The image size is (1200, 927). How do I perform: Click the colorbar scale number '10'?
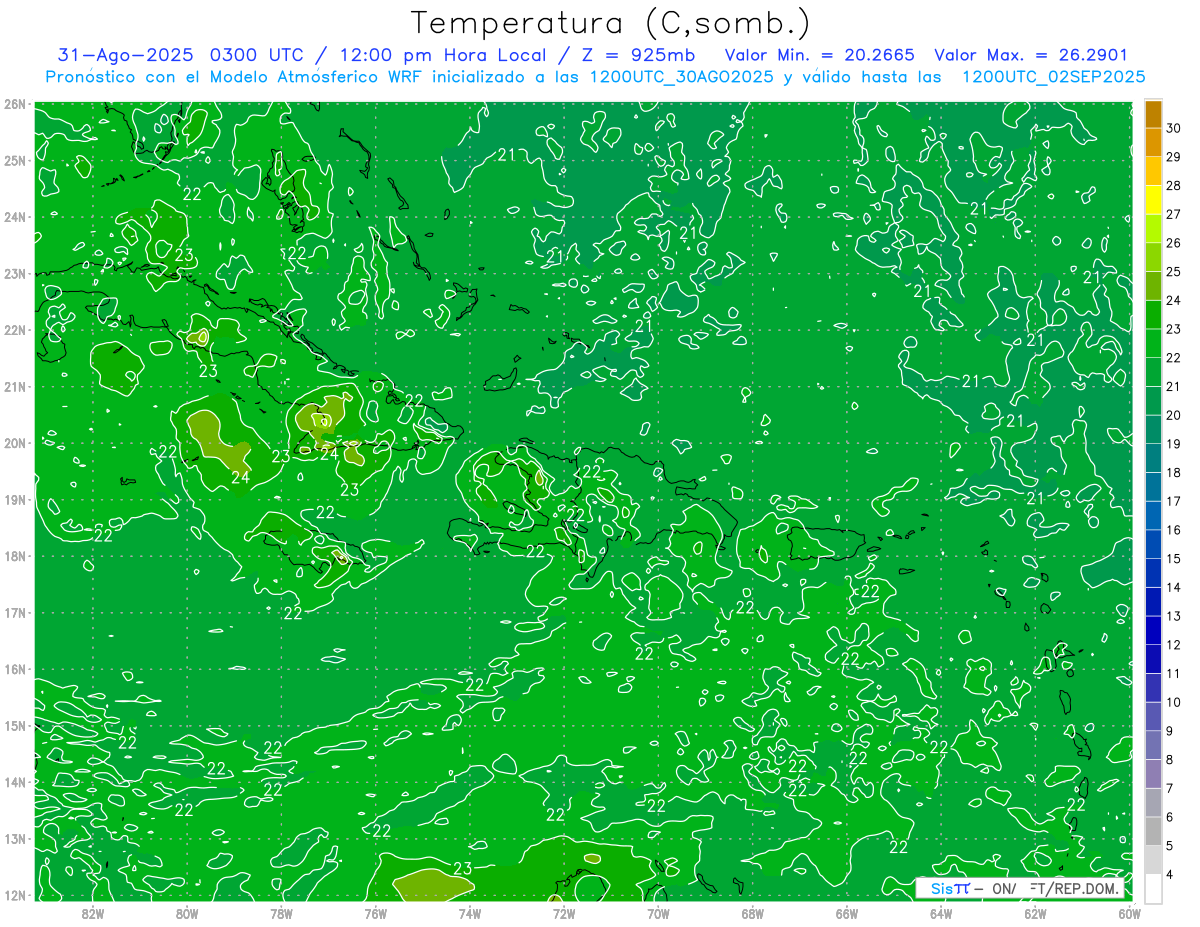tap(1174, 703)
